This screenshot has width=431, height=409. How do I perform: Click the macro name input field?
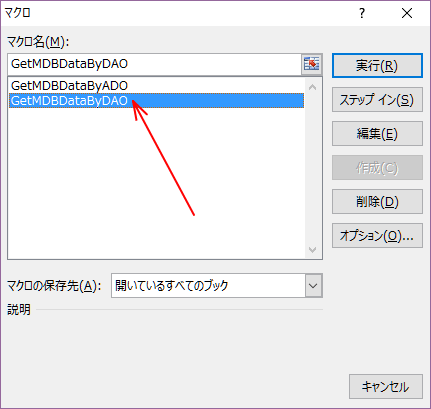(x=155, y=64)
